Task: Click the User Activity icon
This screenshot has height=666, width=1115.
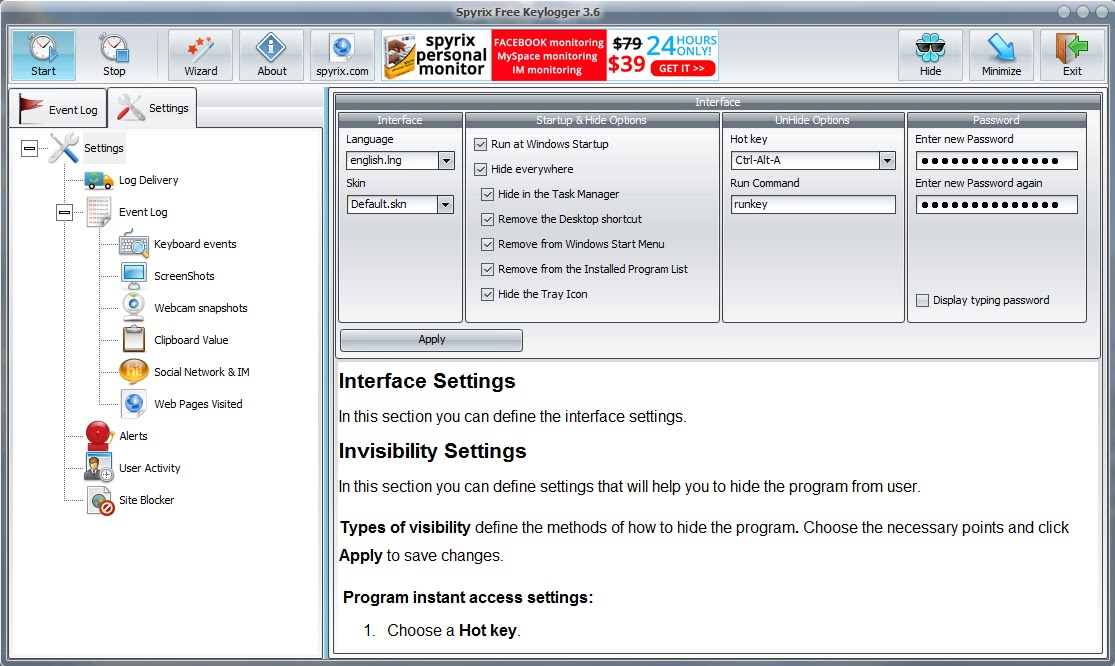Action: (x=98, y=467)
